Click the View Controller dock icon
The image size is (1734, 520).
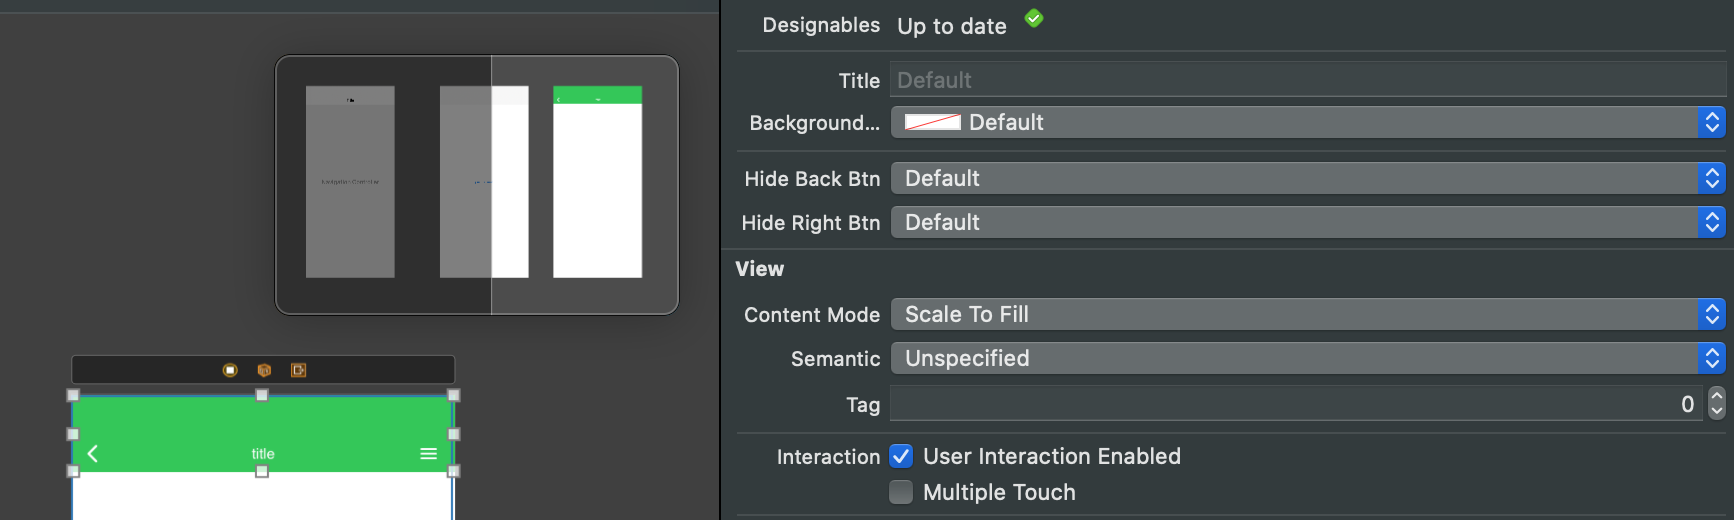(x=230, y=370)
